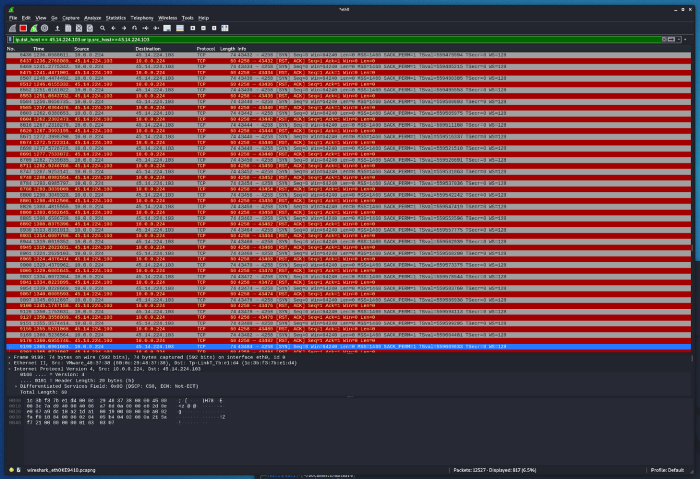Click the packet list vertical scrollbar
The height and width of the screenshot is (479, 700).
coord(693,201)
